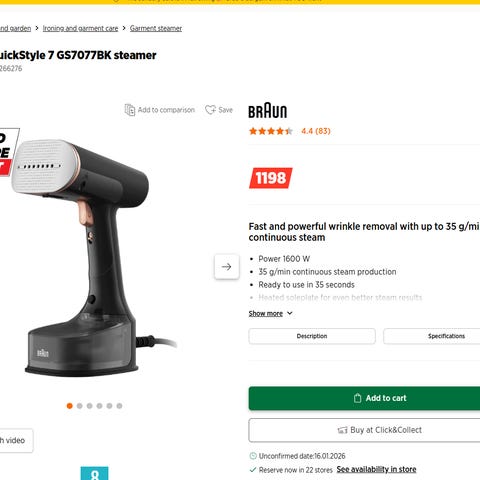Open the Description tab

click(312, 336)
